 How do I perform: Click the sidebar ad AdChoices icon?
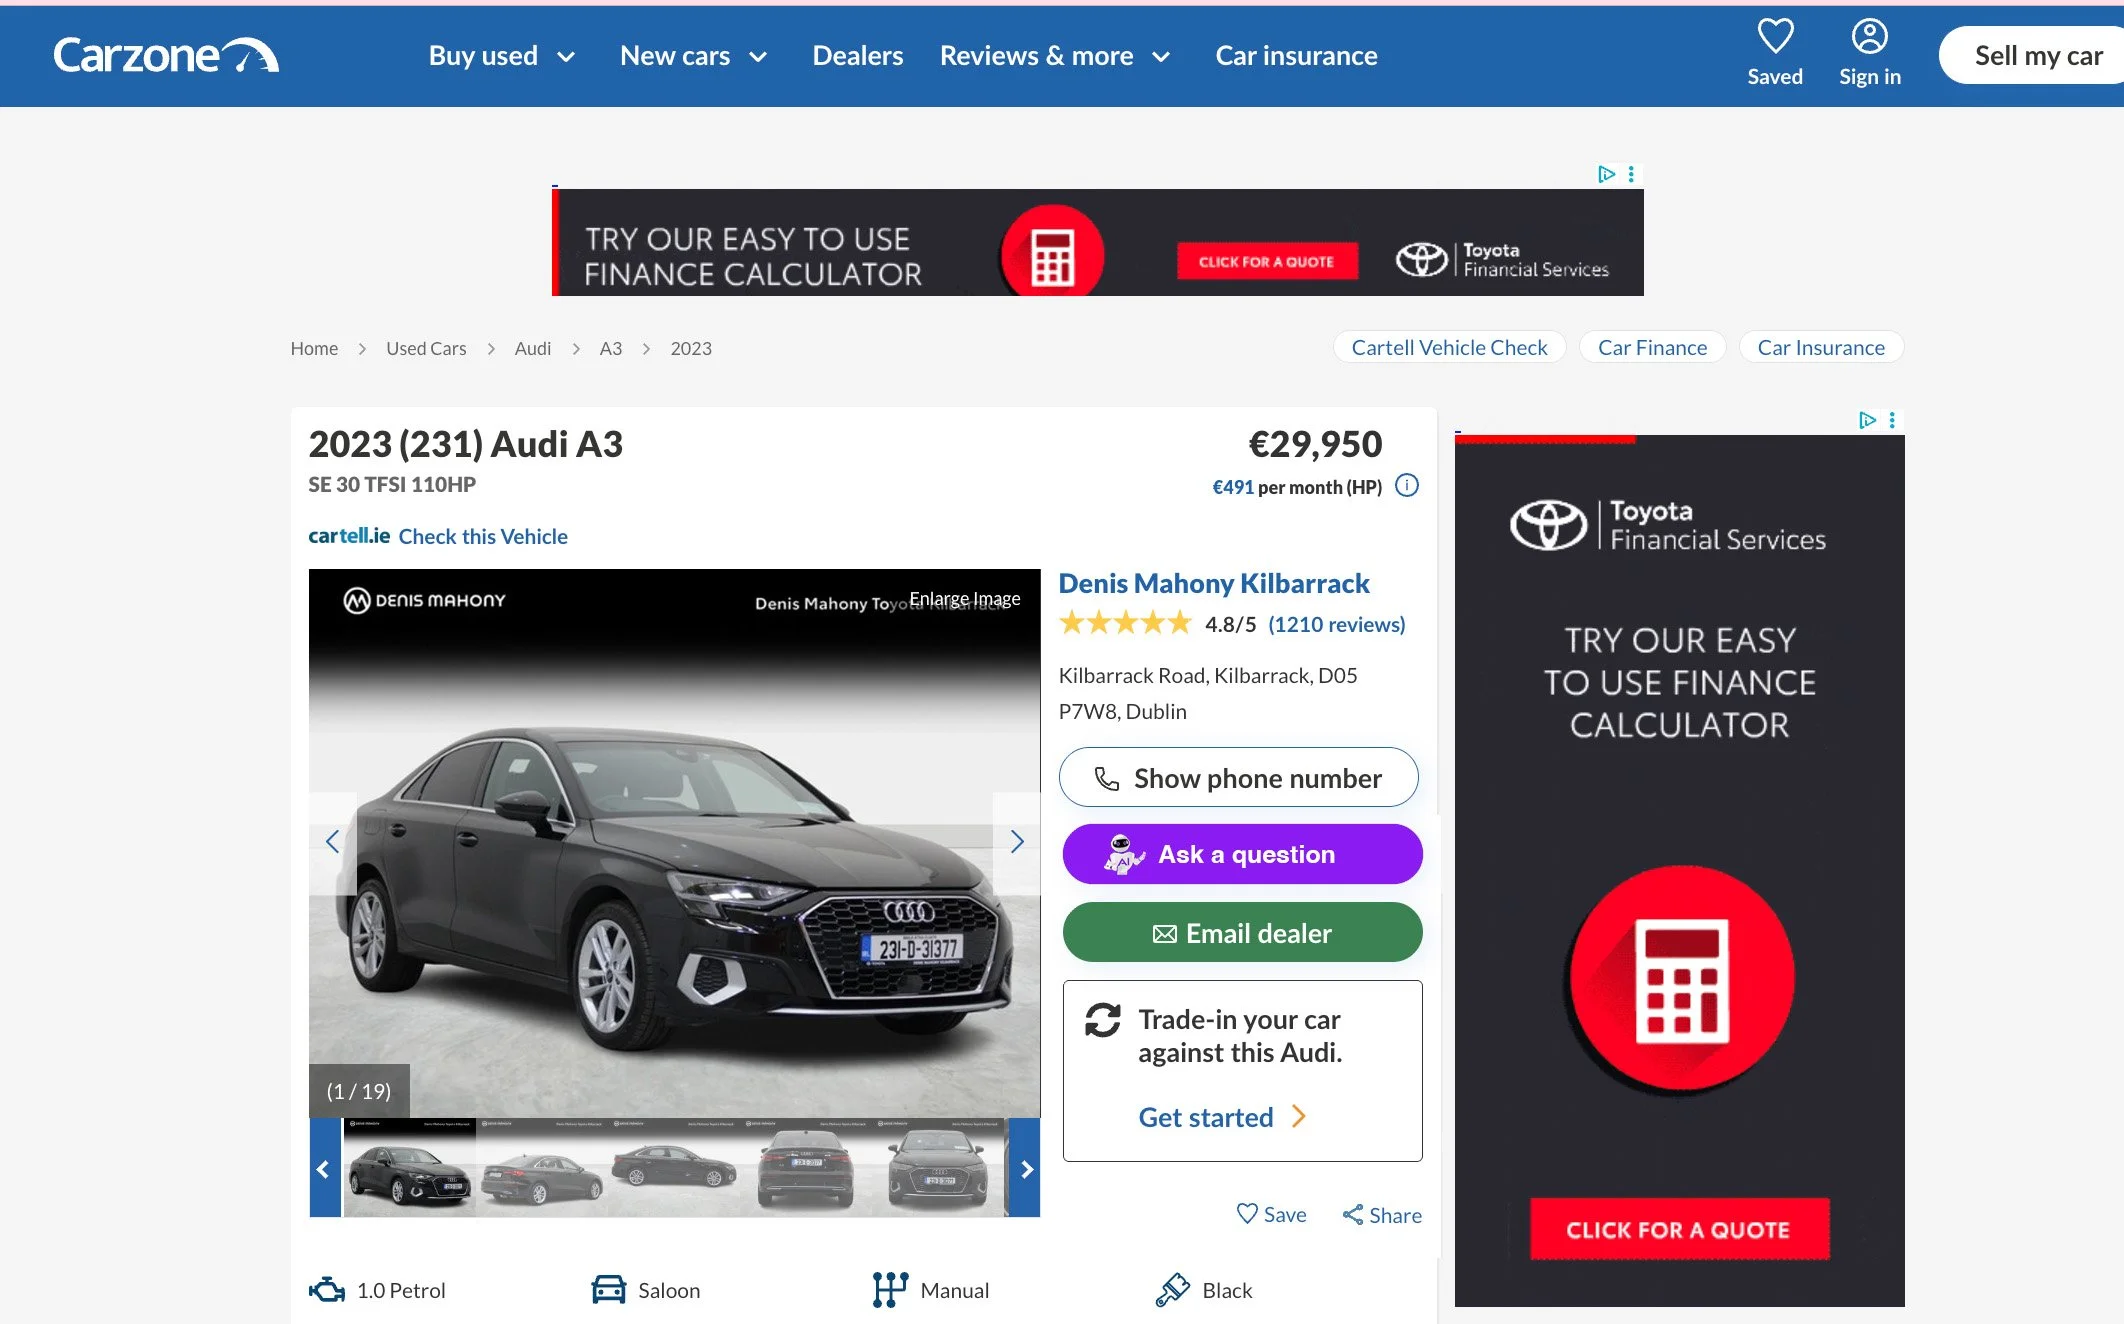coord(1866,420)
